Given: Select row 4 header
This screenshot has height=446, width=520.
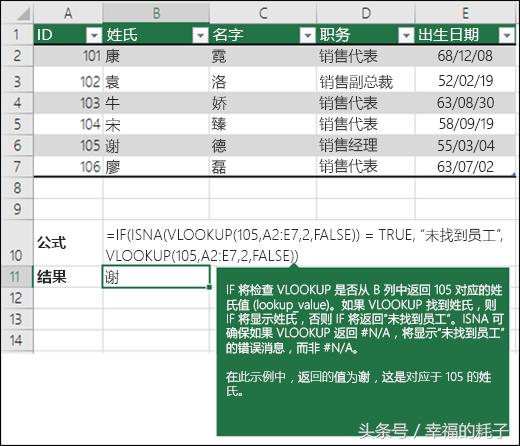Looking at the screenshot, I should pos(17,103).
